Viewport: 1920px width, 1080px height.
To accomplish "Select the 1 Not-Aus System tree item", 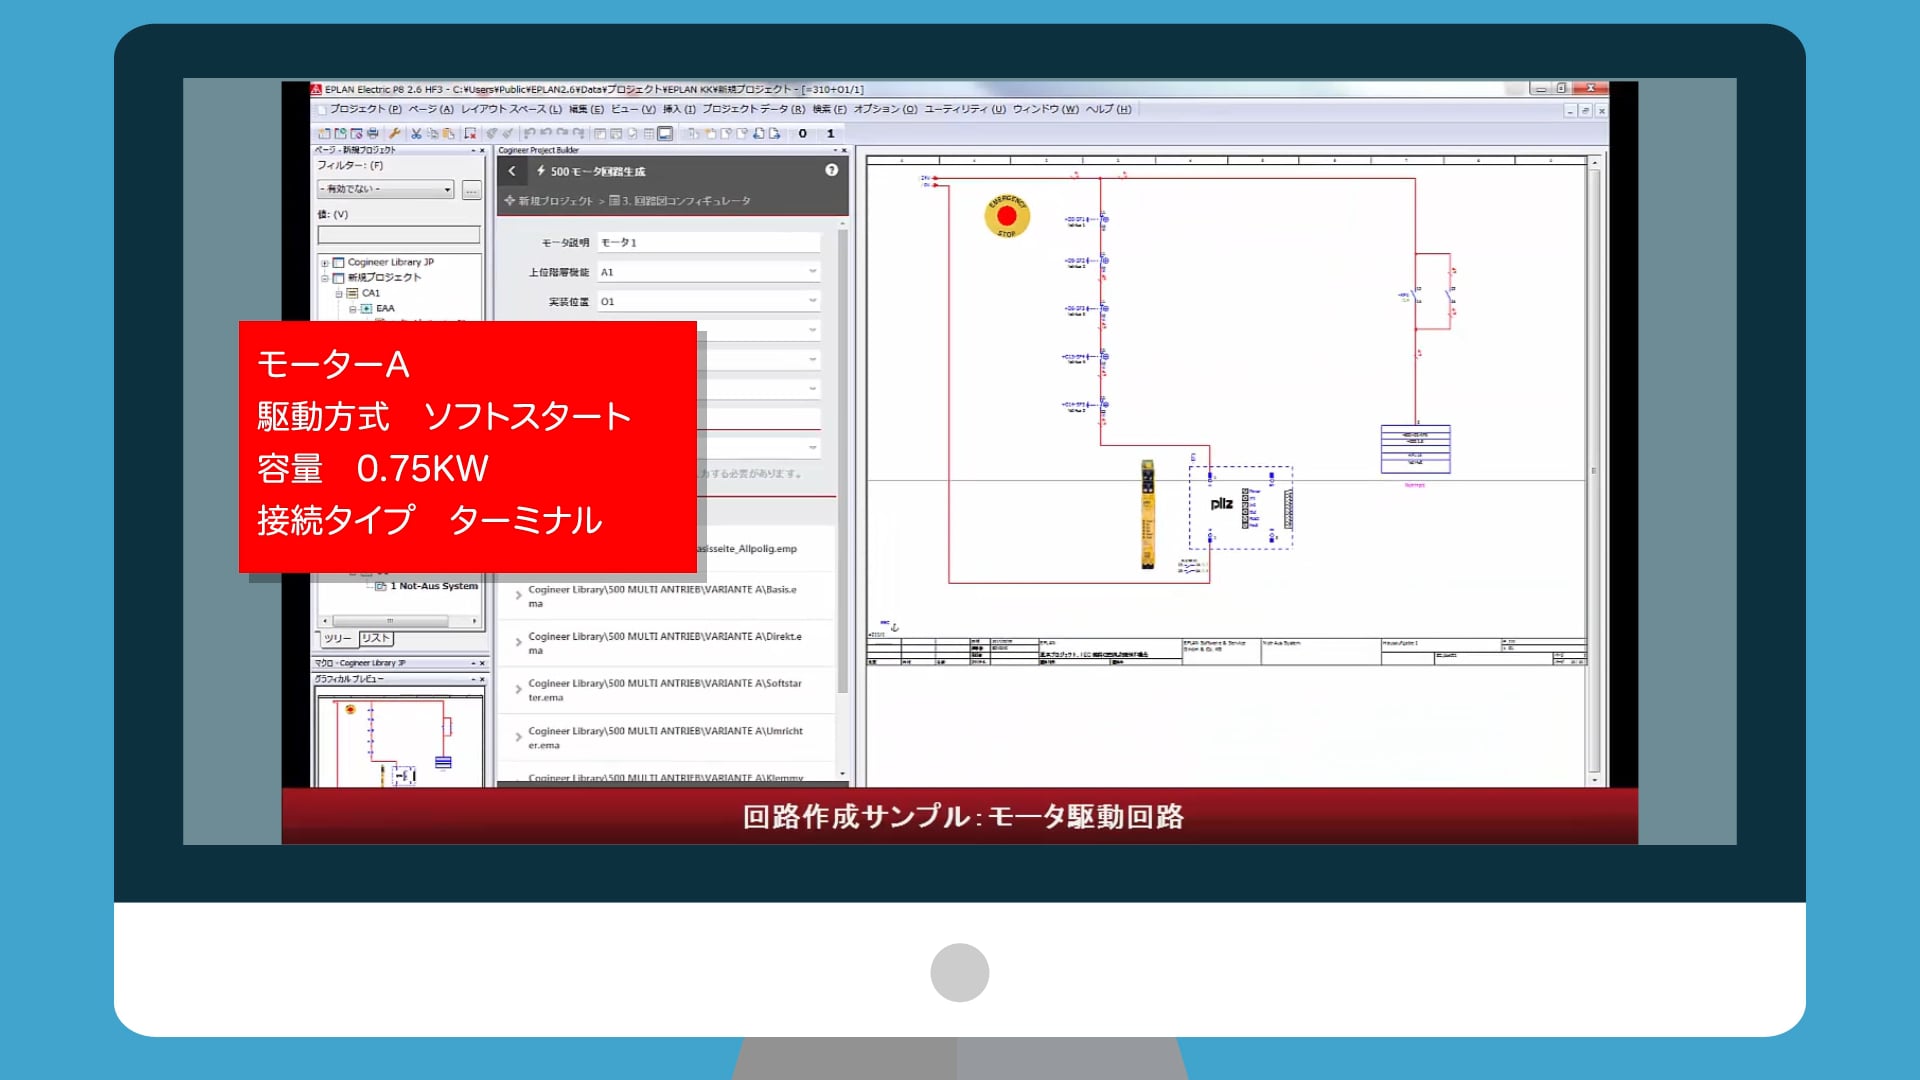I will (427, 586).
